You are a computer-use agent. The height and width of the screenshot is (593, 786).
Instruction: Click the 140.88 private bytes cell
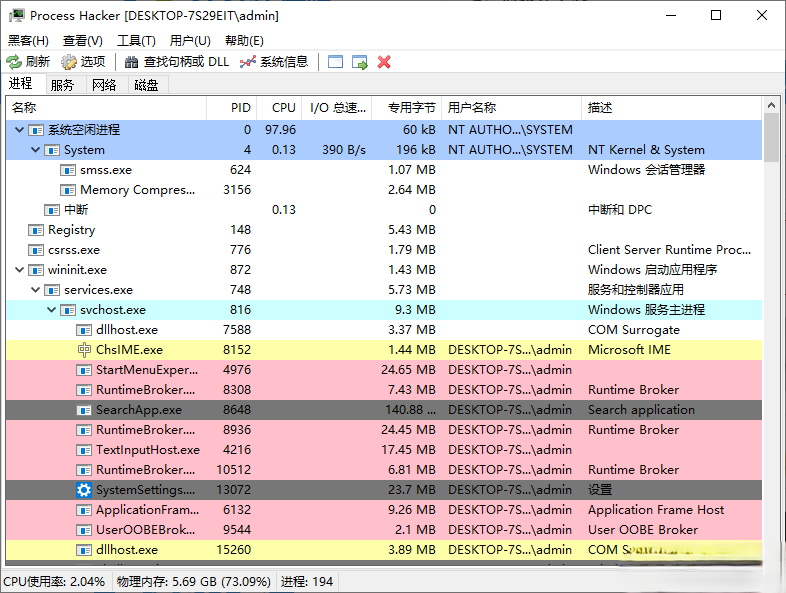click(411, 410)
